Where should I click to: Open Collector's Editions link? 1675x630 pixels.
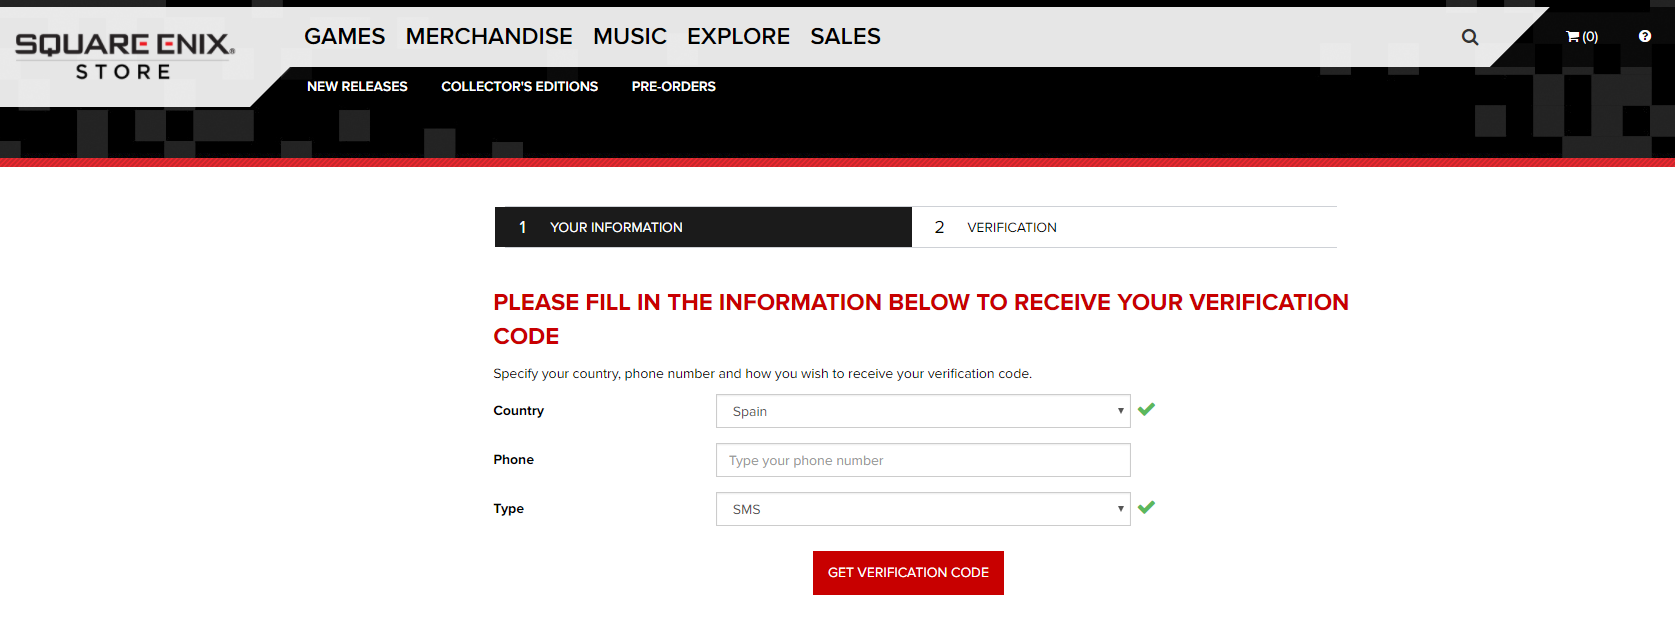point(519,87)
